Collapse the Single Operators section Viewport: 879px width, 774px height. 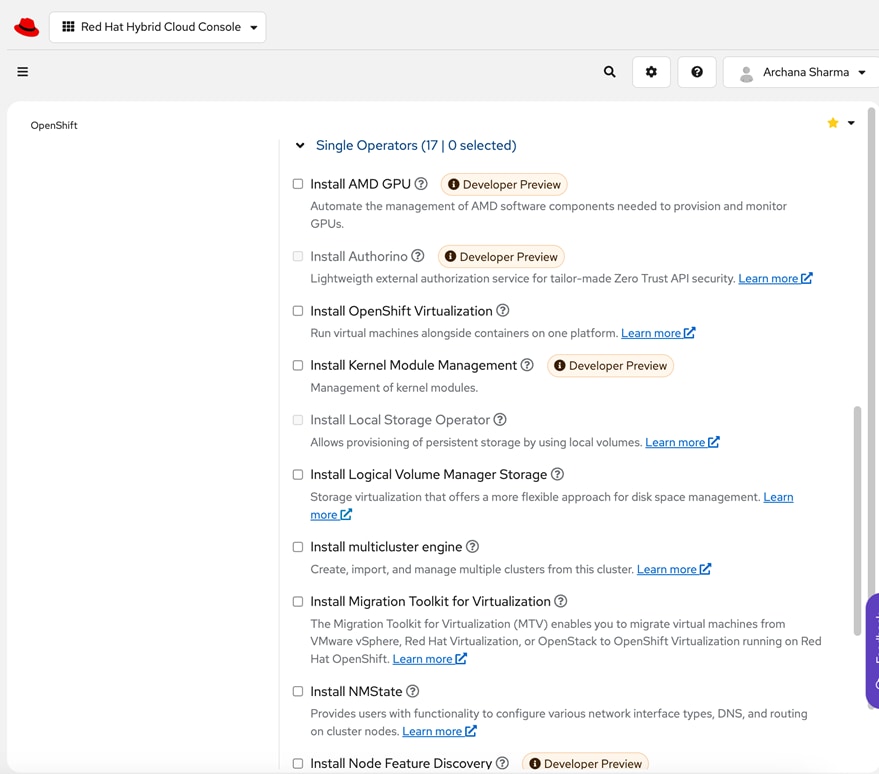pos(300,145)
